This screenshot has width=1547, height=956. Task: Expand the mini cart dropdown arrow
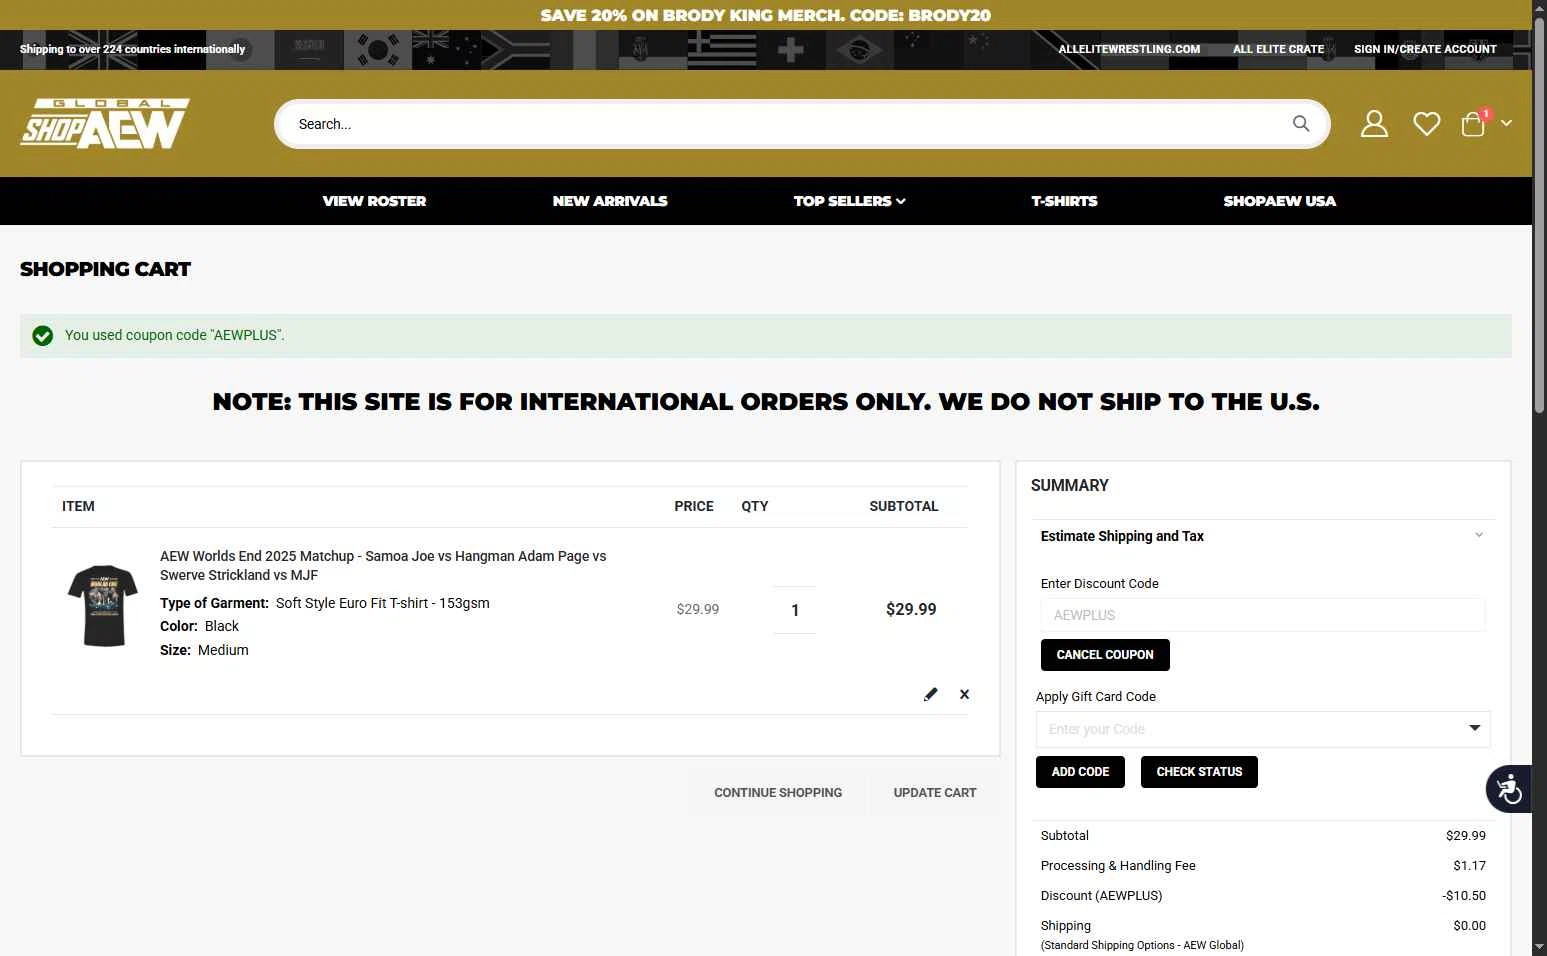[1506, 123]
